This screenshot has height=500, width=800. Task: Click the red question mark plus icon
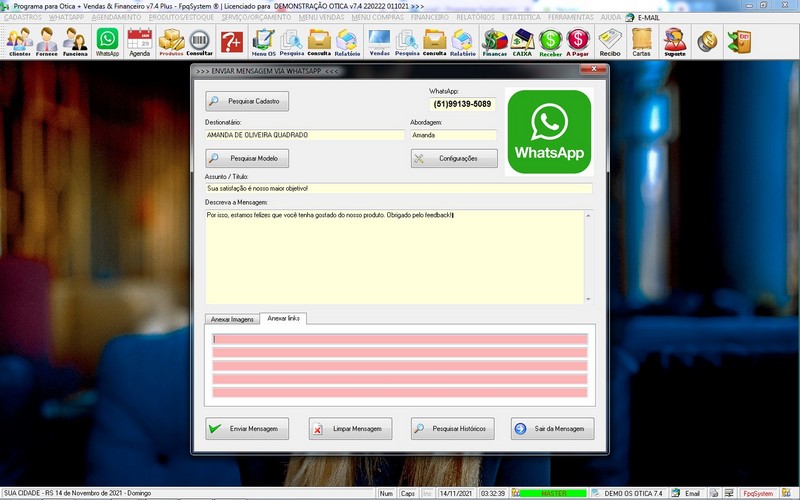click(x=232, y=42)
